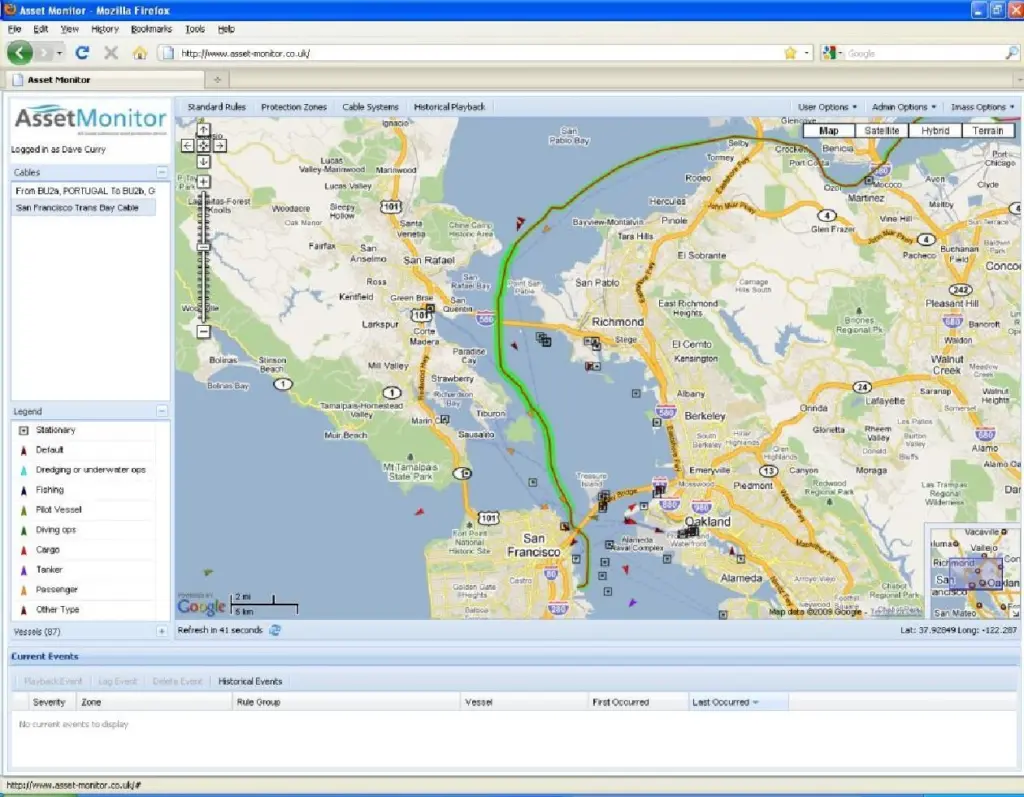
Task: Select San Francisco Trans Bay Cable
Action: 84,208
